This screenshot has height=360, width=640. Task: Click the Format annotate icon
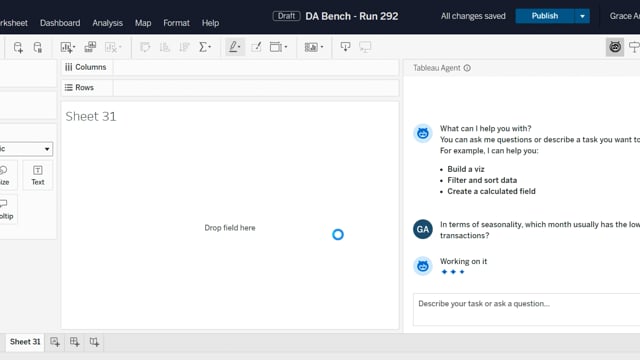pyautogui.click(x=256, y=47)
